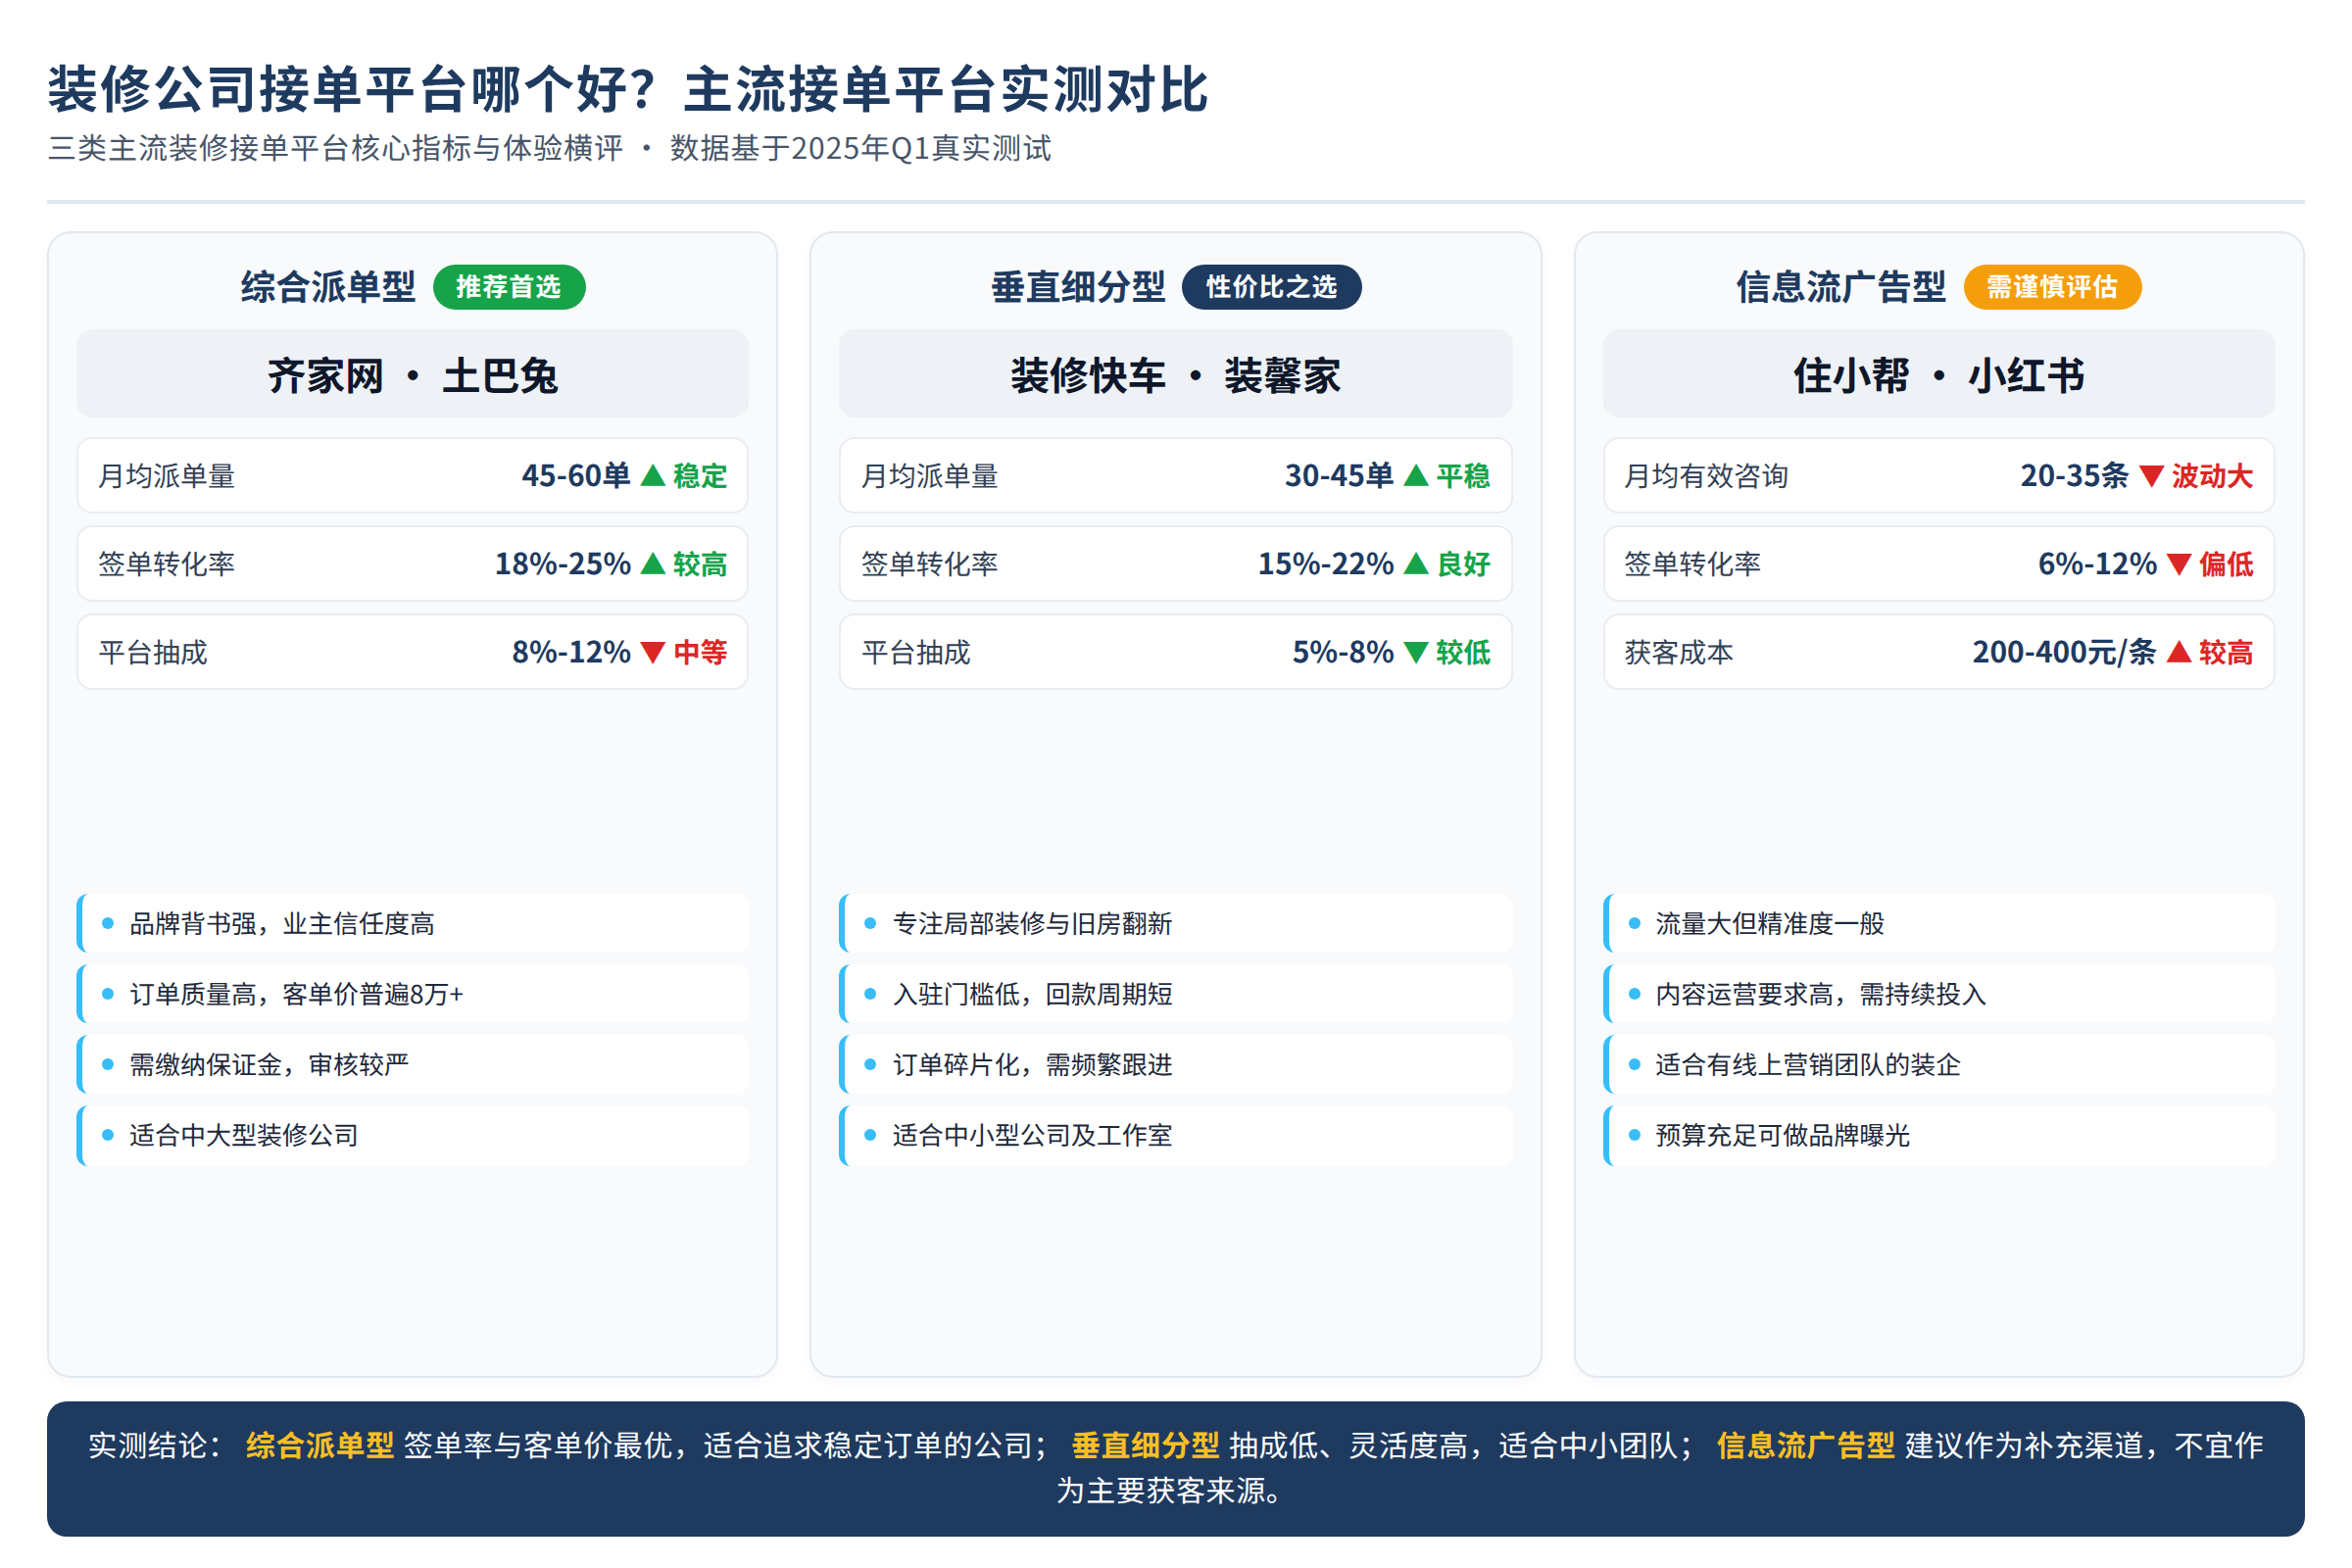Click the 内容运营要求高，需持续投入 bullet
The width and height of the screenshot is (2352, 1568).
(1938, 994)
